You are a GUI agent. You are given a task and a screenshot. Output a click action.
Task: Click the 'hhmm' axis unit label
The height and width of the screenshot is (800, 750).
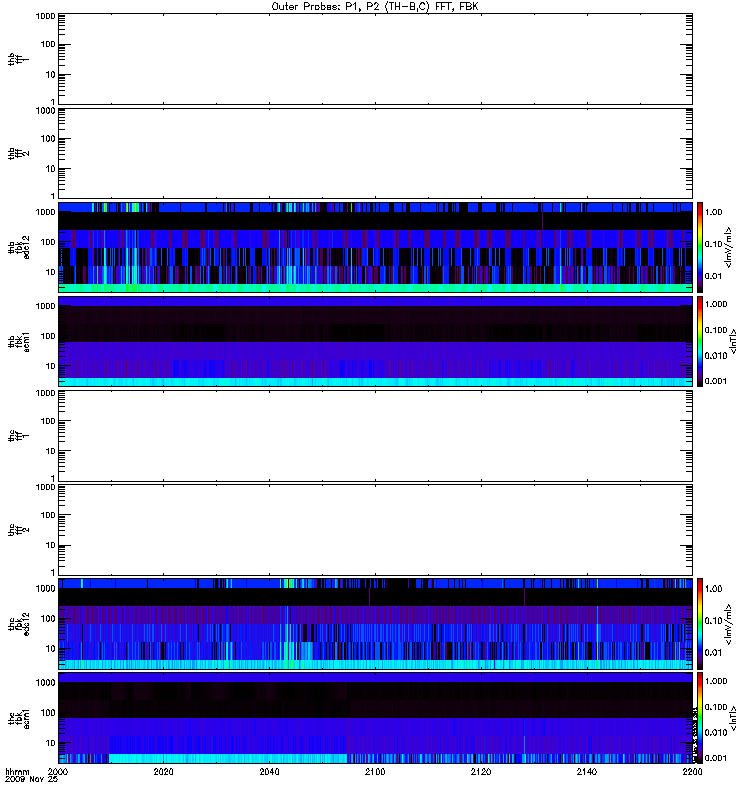click(17, 771)
